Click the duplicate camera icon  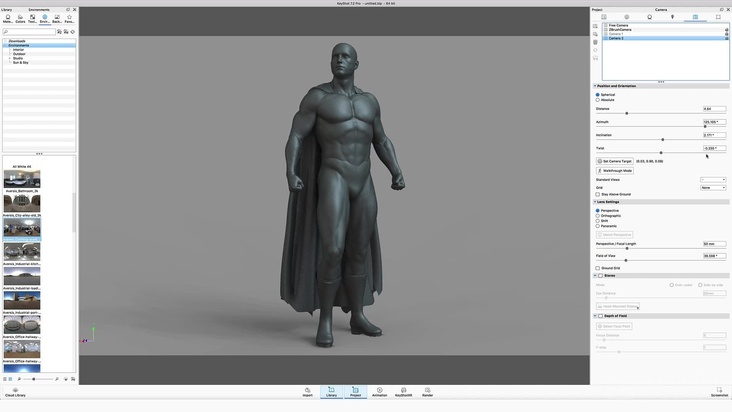(x=595, y=34)
